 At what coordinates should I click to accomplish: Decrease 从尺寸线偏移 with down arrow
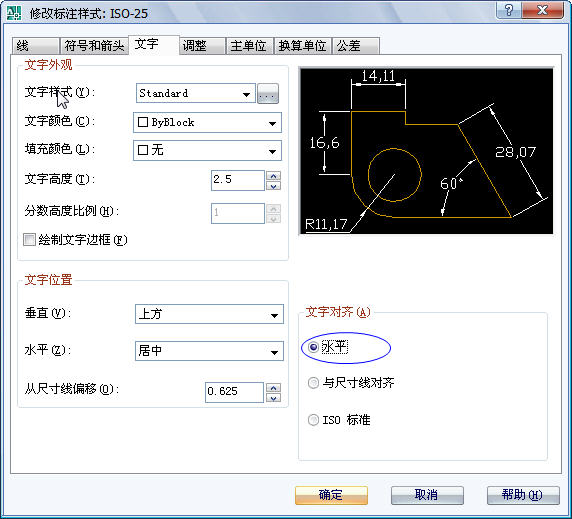[274, 398]
